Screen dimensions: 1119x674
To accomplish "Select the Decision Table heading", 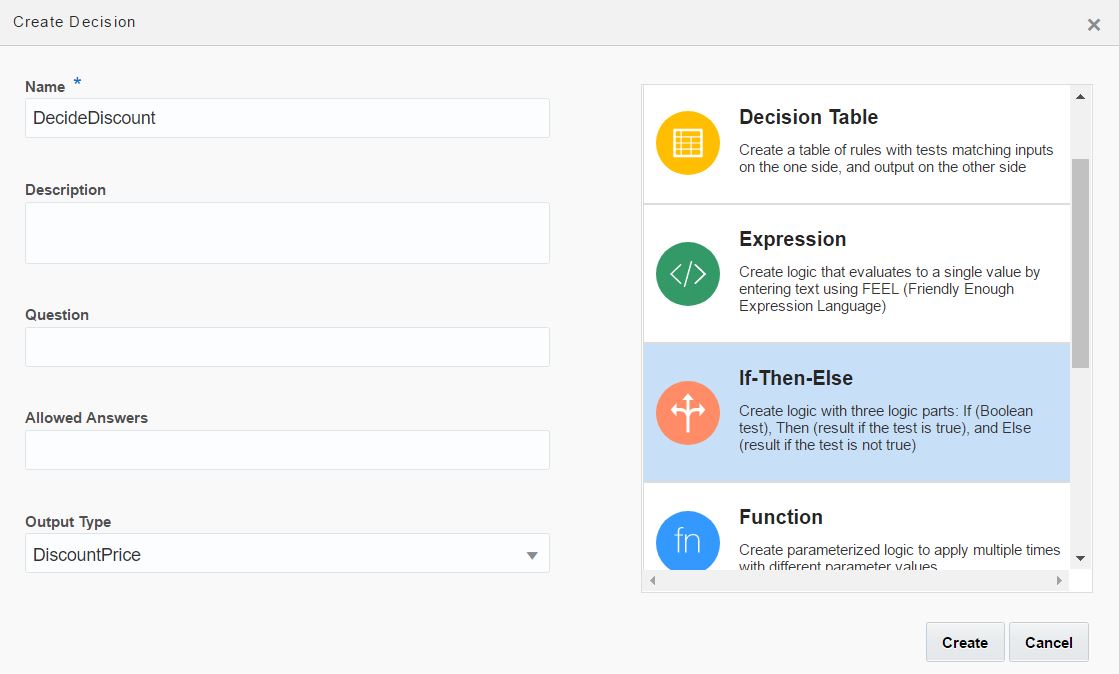I will pos(808,117).
